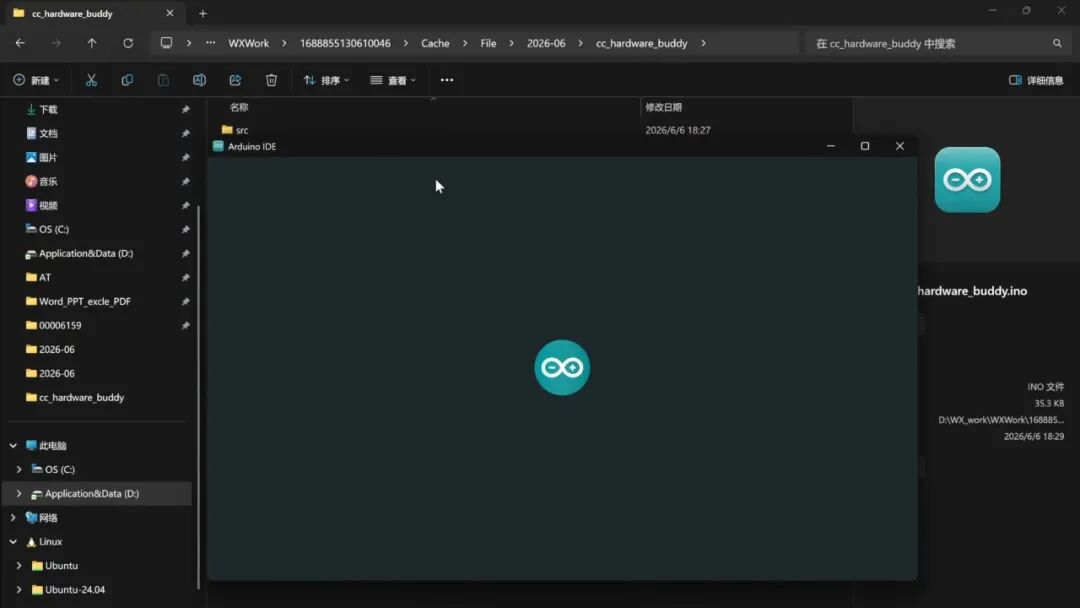This screenshot has height=608, width=1080.
Task: Expand the Ubuntu-24.04 tree node
Action: pyautogui.click(x=19, y=590)
